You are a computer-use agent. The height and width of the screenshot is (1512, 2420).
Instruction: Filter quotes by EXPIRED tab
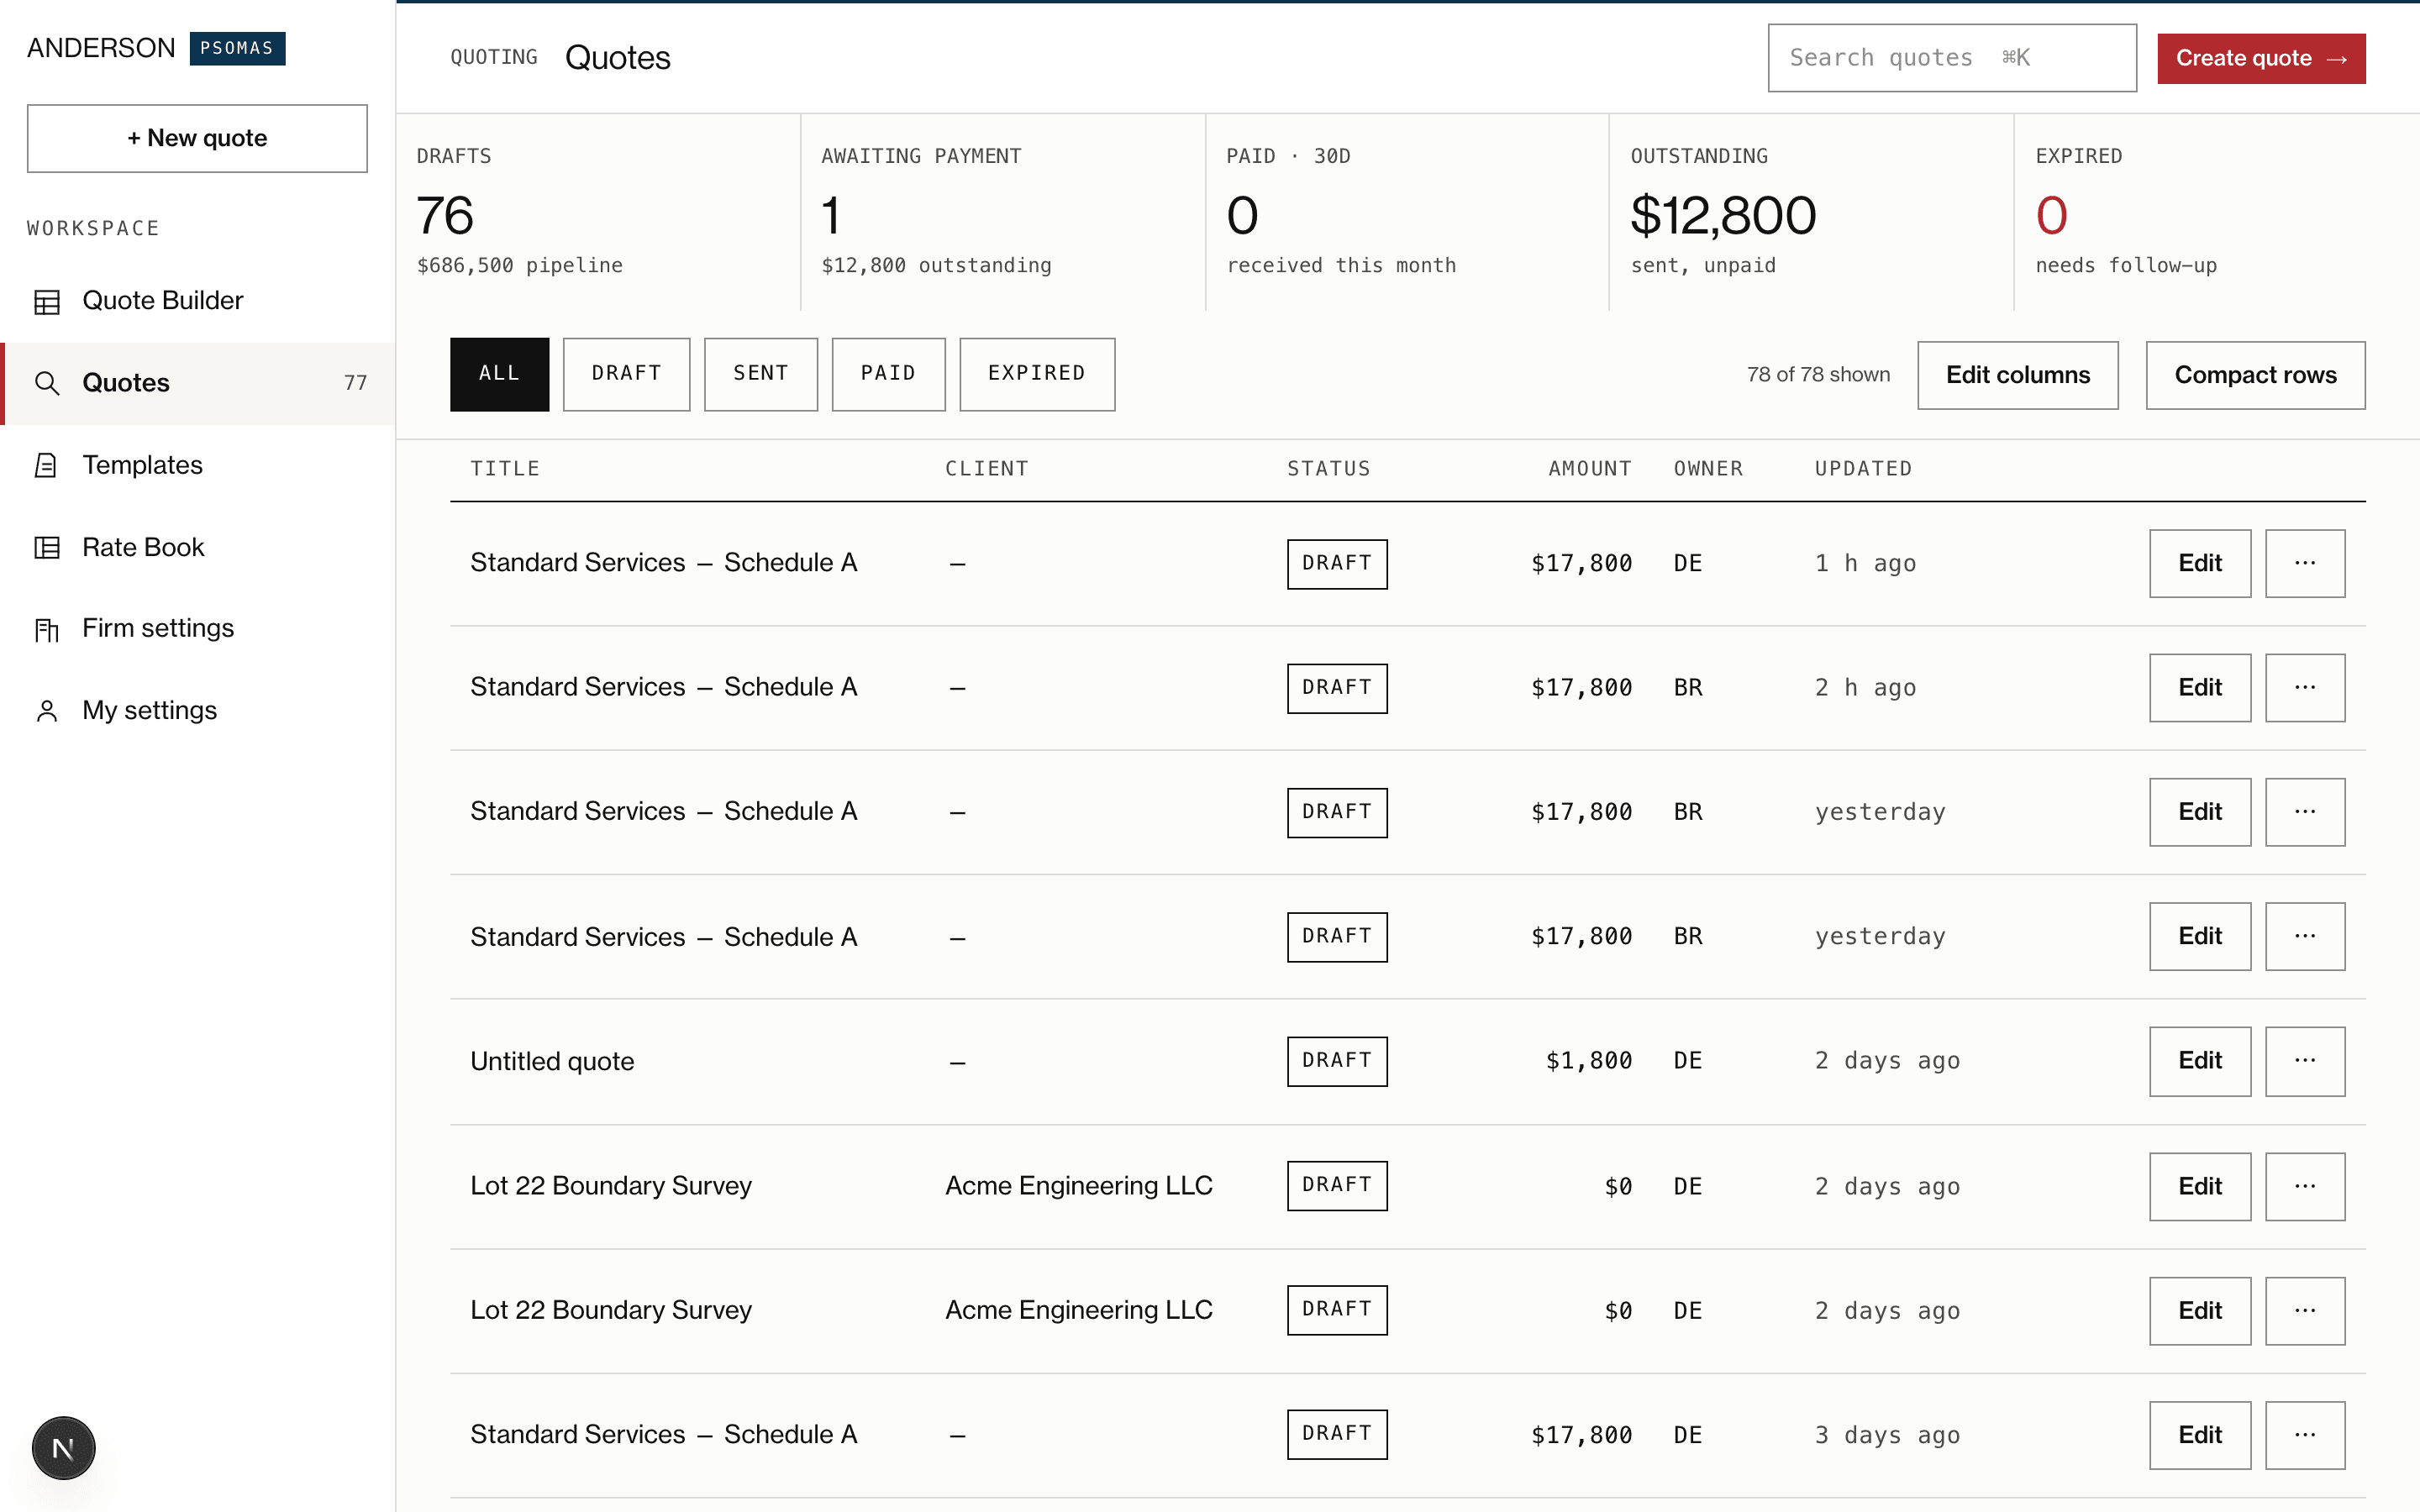coord(1037,374)
